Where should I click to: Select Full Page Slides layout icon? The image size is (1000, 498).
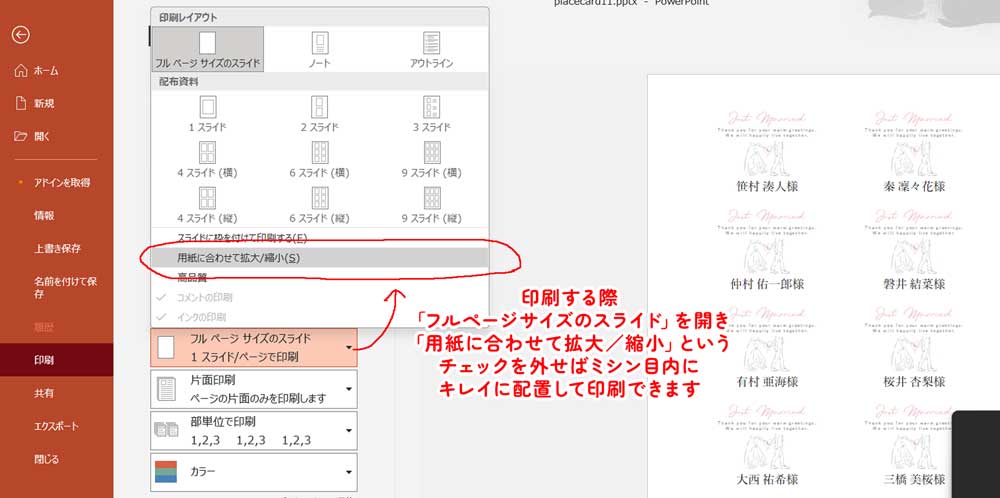coord(207,48)
